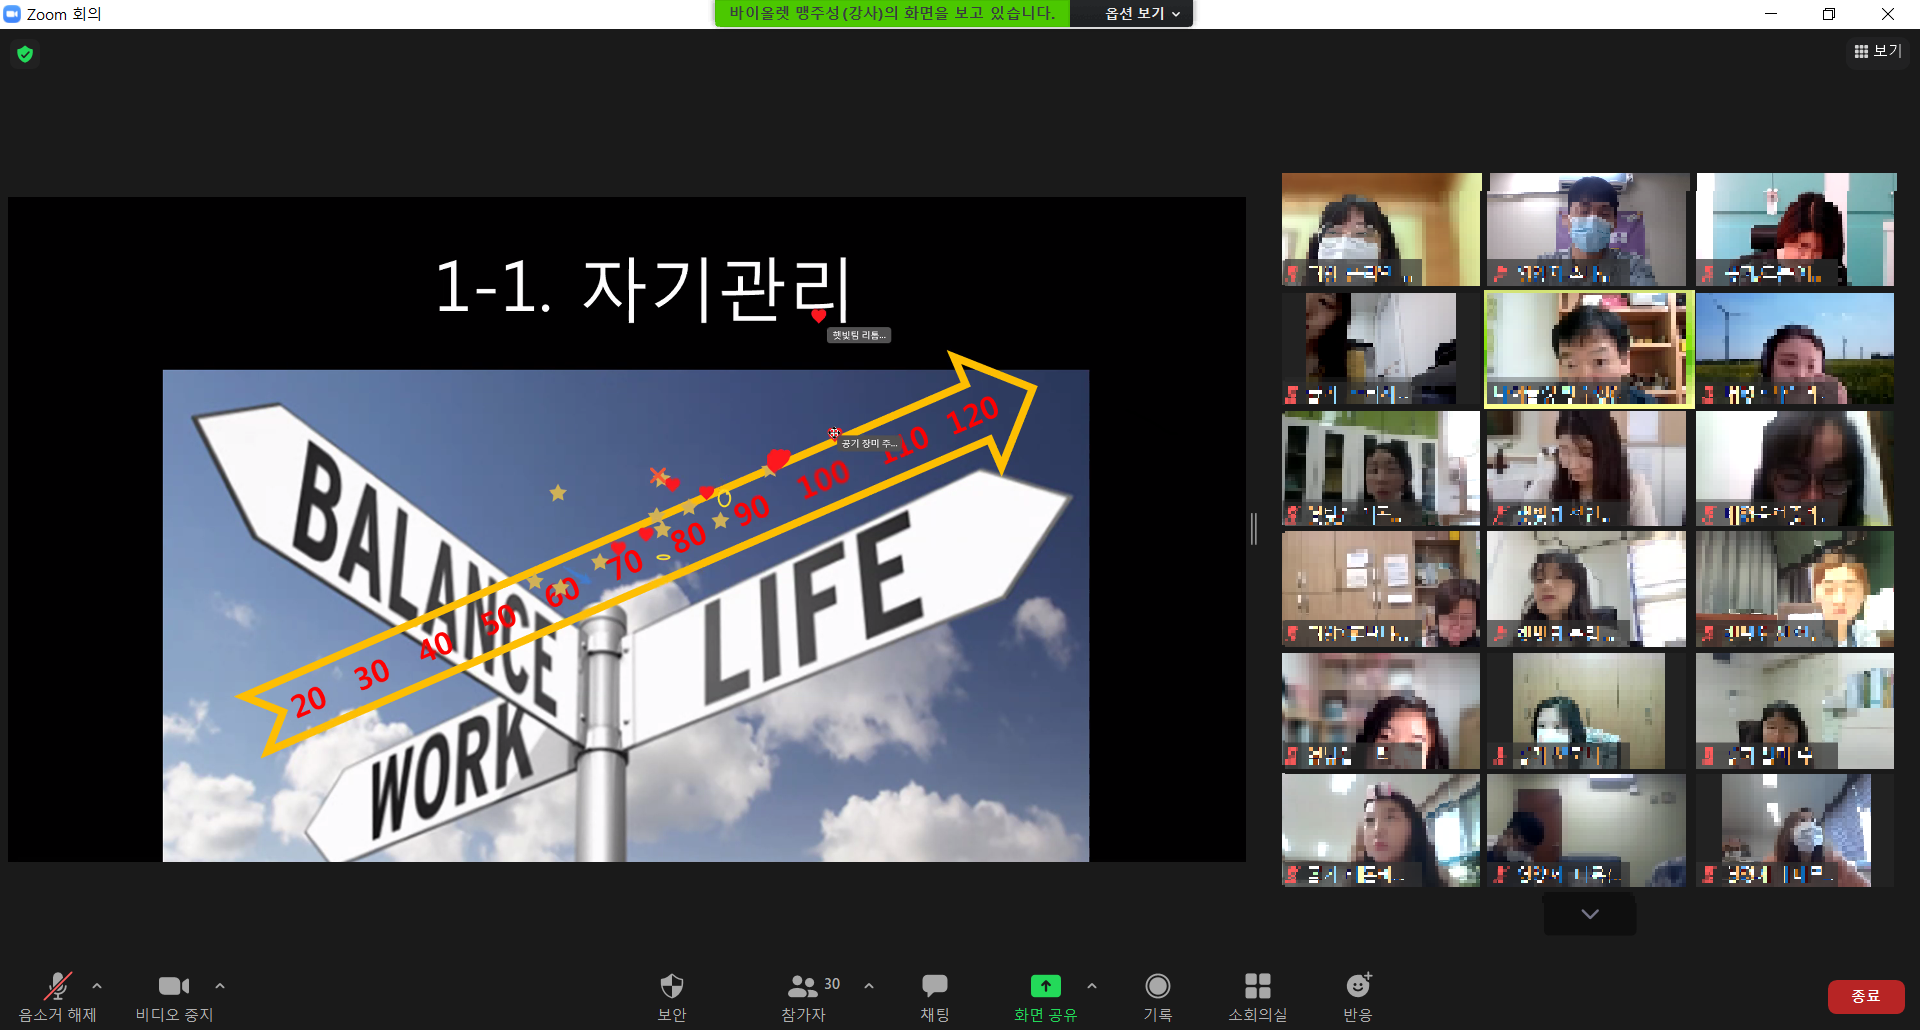Open 소회의실 breakout rooms

coord(1257,987)
